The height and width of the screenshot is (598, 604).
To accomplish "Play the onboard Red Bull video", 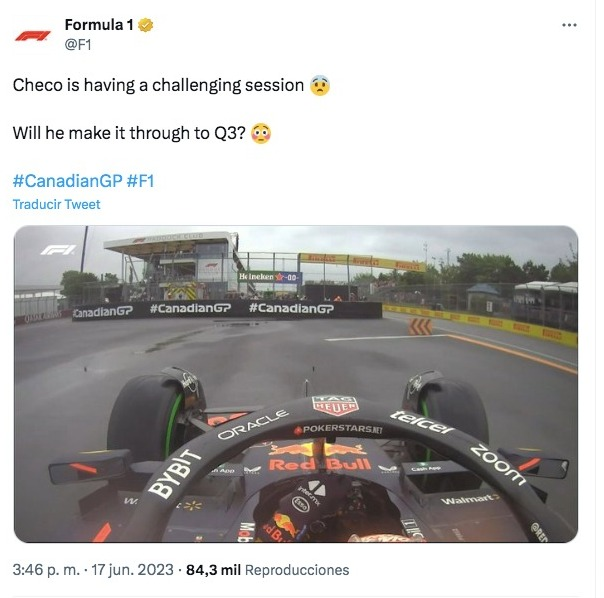I will click(296, 384).
